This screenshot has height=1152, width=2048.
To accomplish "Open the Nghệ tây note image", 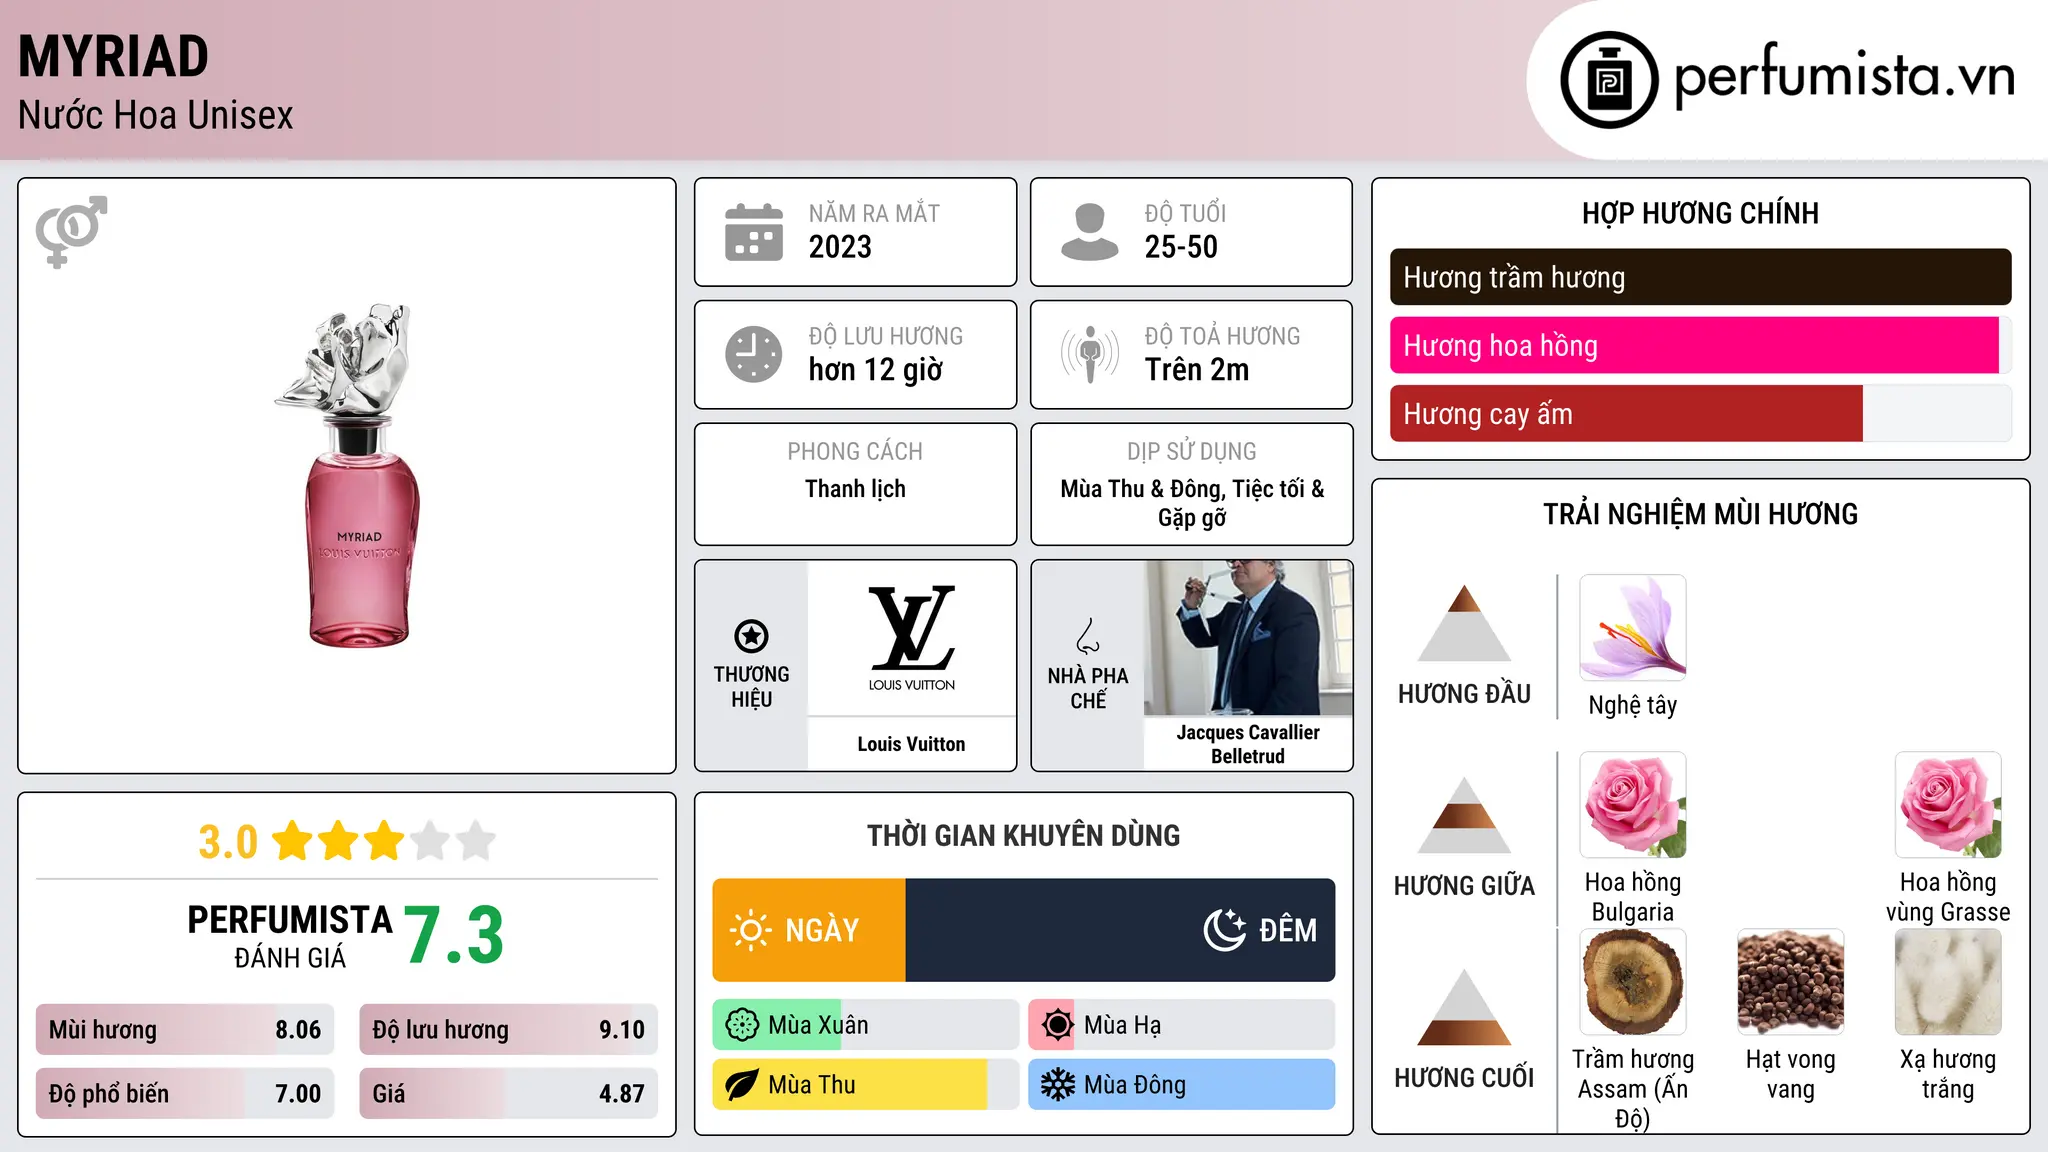I will (1632, 628).
